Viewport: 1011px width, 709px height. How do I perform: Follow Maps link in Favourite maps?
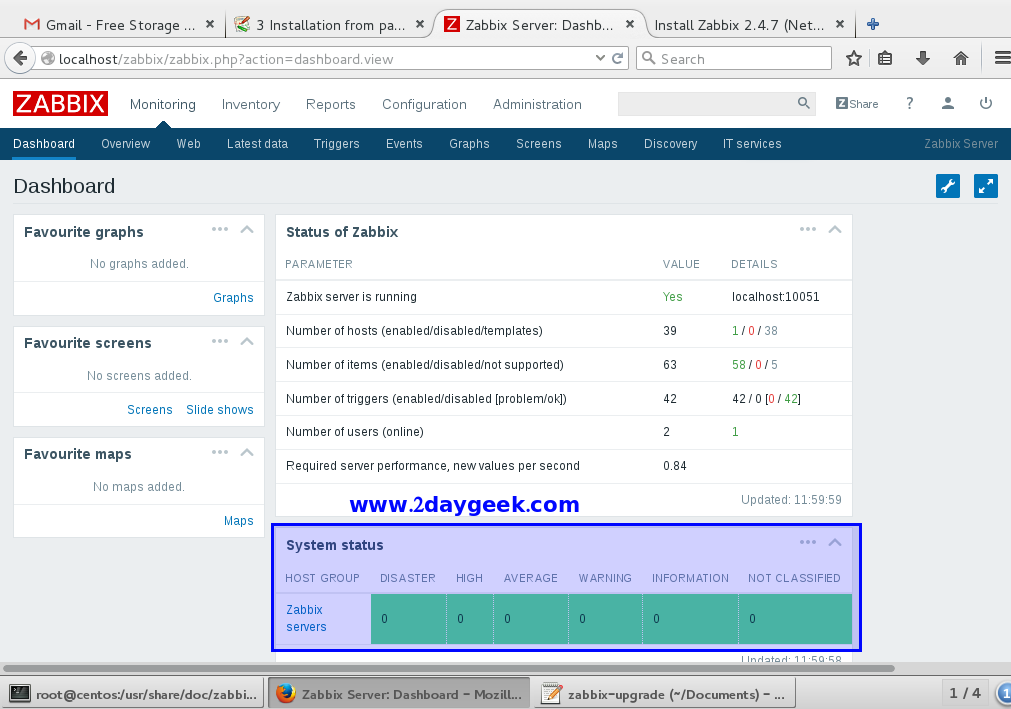[x=239, y=521]
